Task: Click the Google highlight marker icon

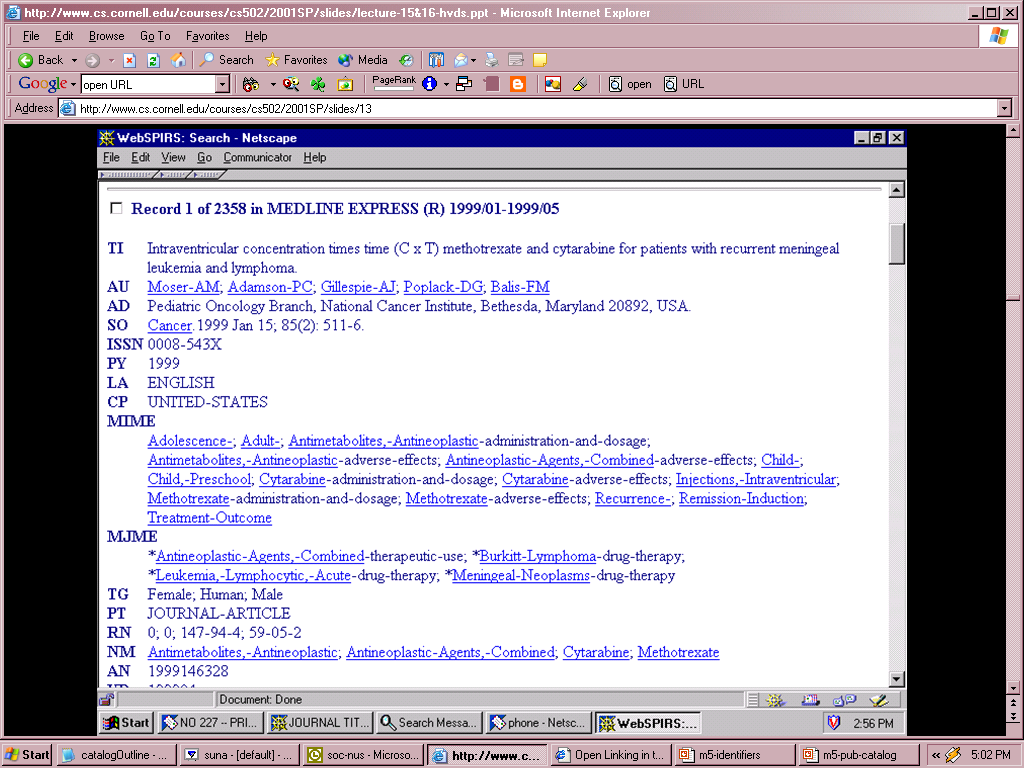Action: click(579, 84)
